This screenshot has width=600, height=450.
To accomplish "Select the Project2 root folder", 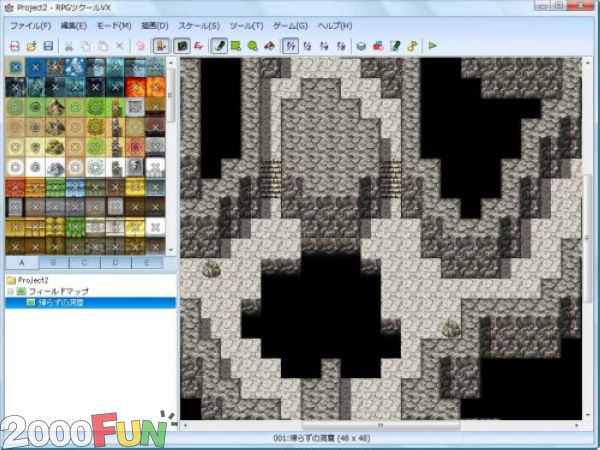I will click(x=33, y=280).
